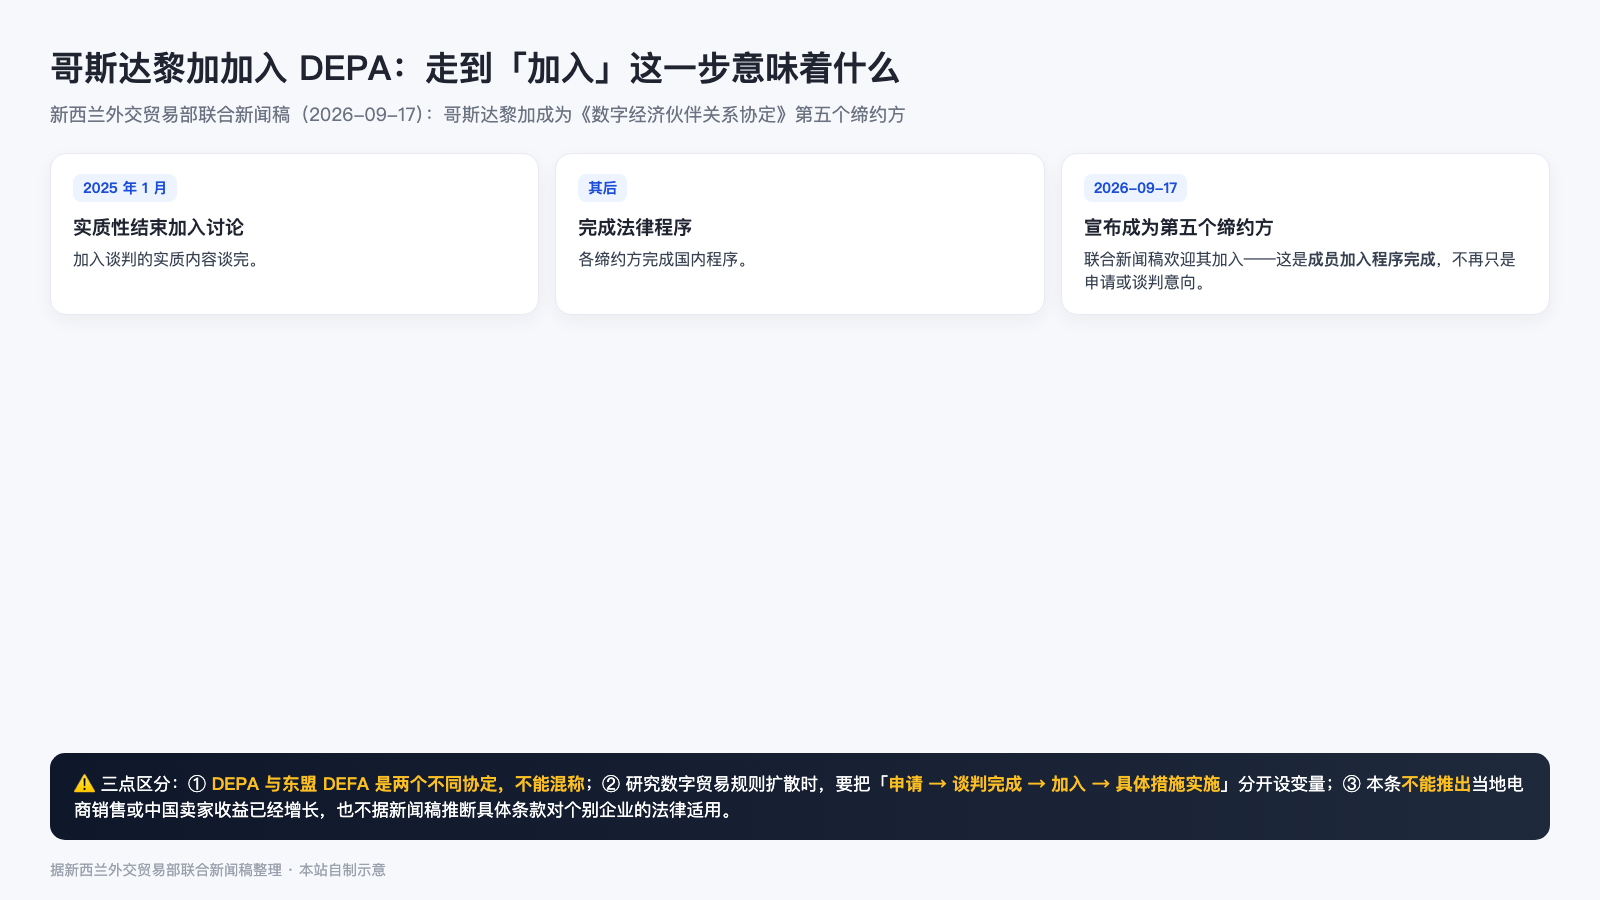Click the footer source note "据新西兰外交贸易部联合新闻稿整理"
This screenshot has width=1600, height=900.
[x=166, y=870]
